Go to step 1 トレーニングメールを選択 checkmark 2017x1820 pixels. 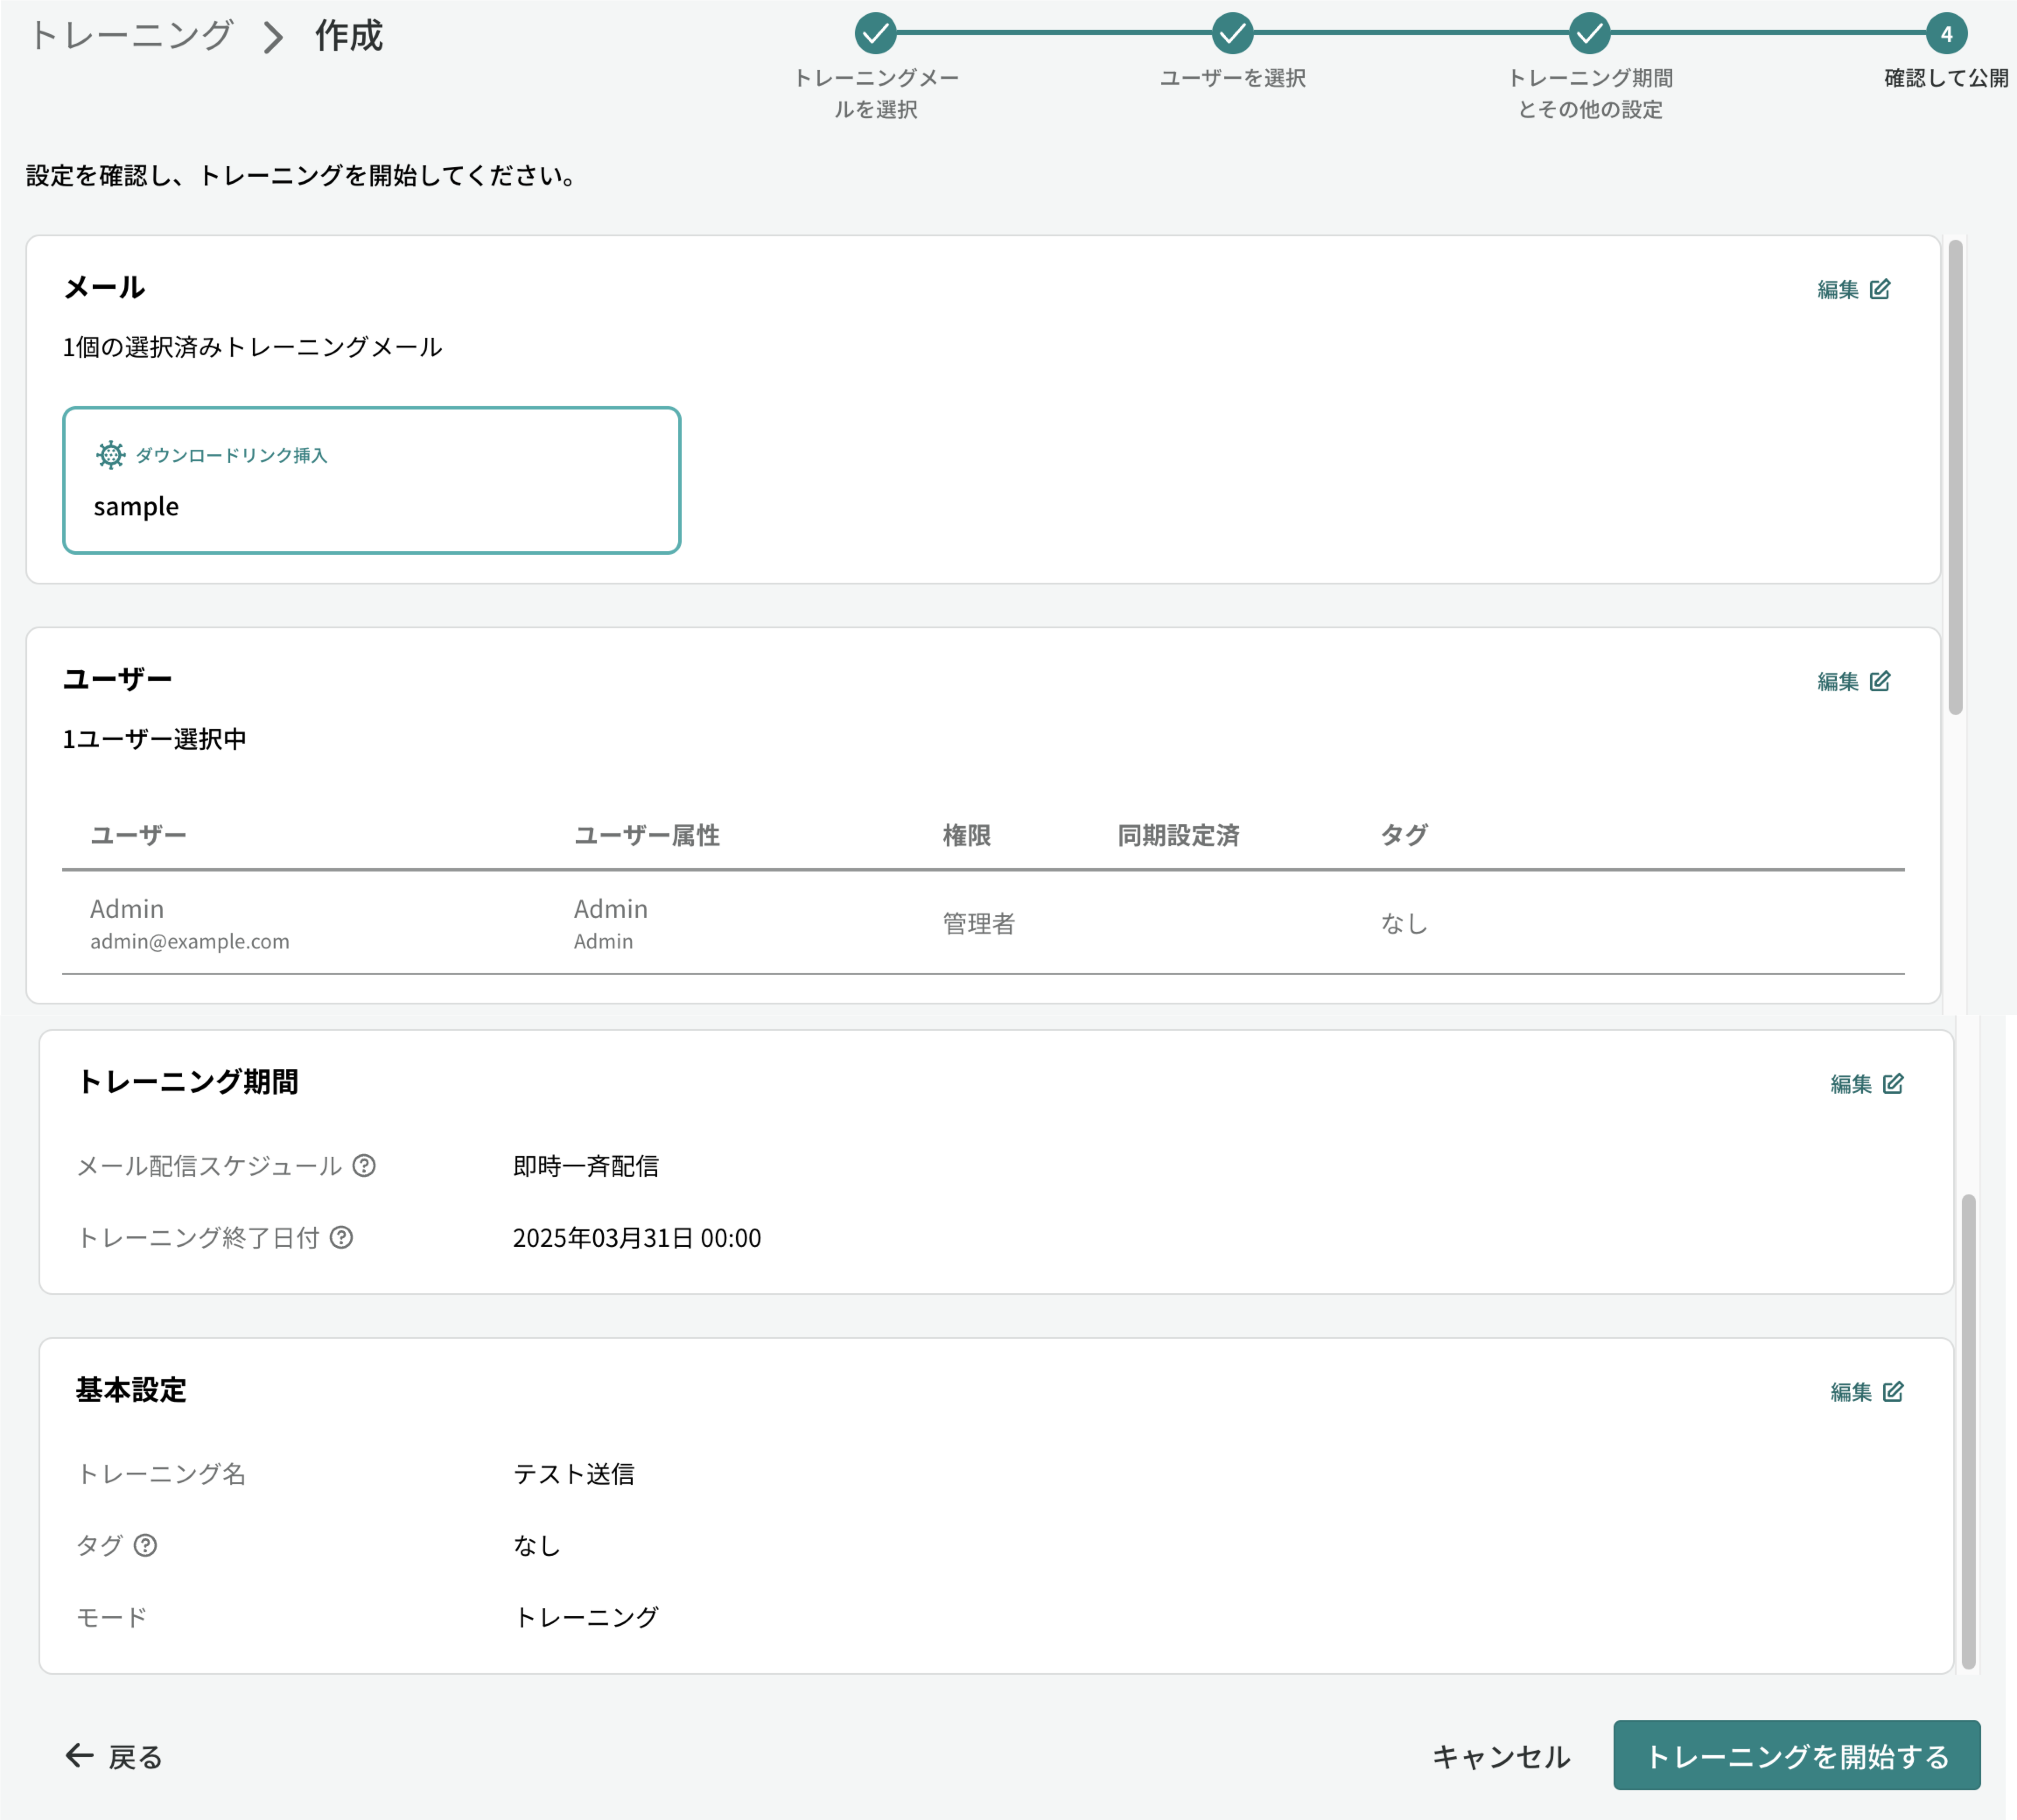[x=875, y=33]
